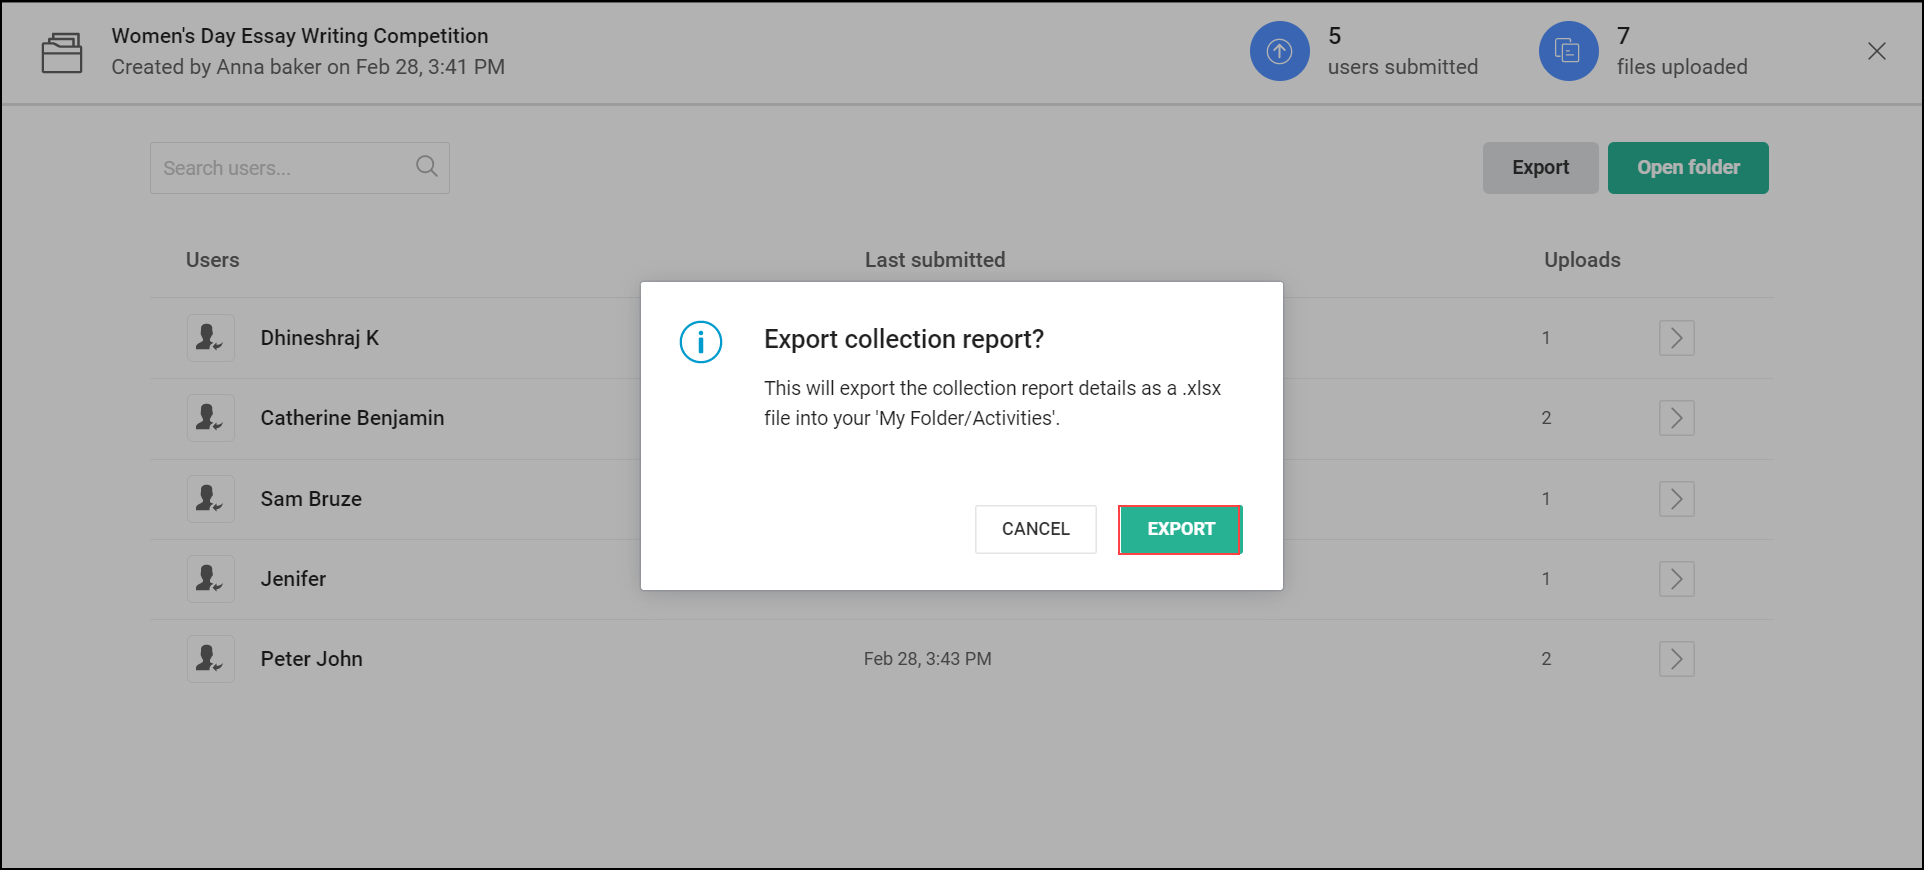
Task: Click the gray Export button at top
Action: click(x=1540, y=168)
